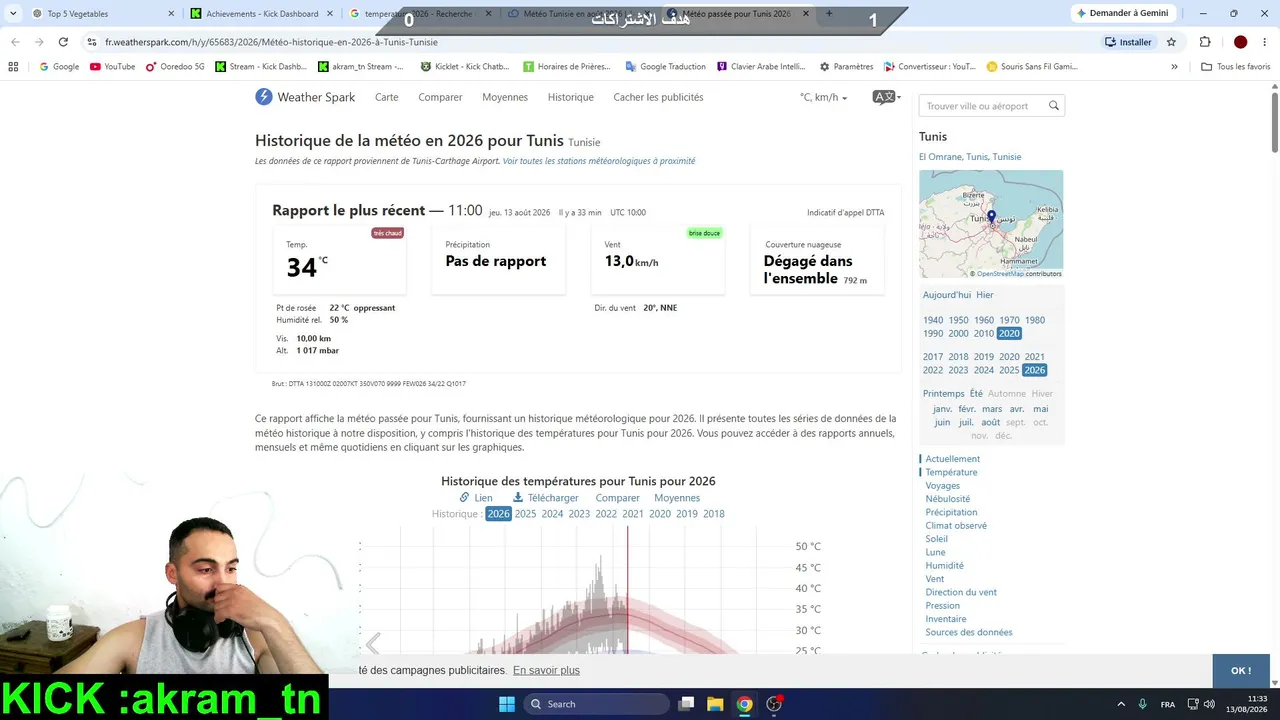Image resolution: width=1280 pixels, height=720 pixels.
Task: Jump to the Humidité section
Action: [x=944, y=565]
